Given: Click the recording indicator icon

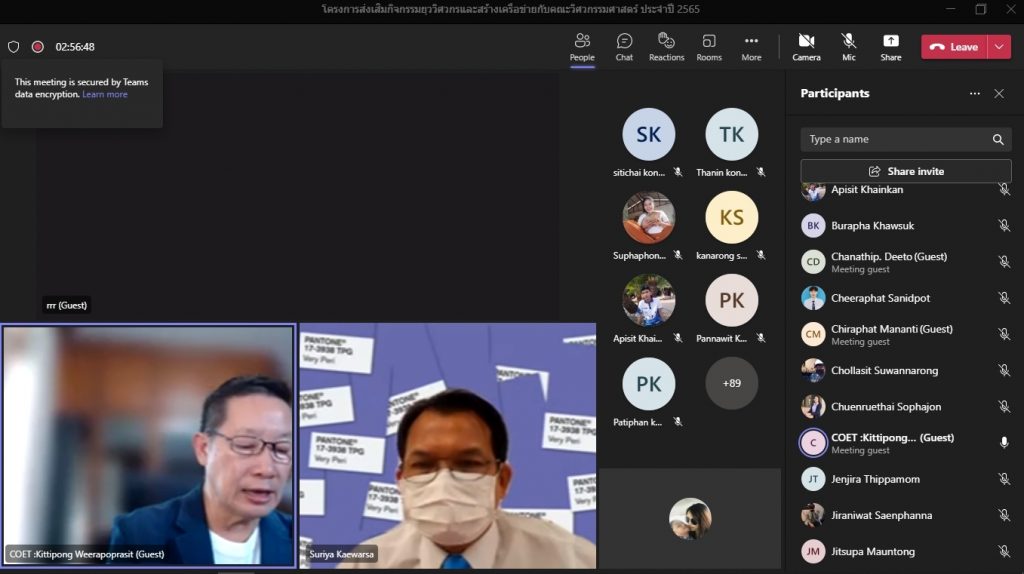Looking at the screenshot, I should tap(38, 47).
